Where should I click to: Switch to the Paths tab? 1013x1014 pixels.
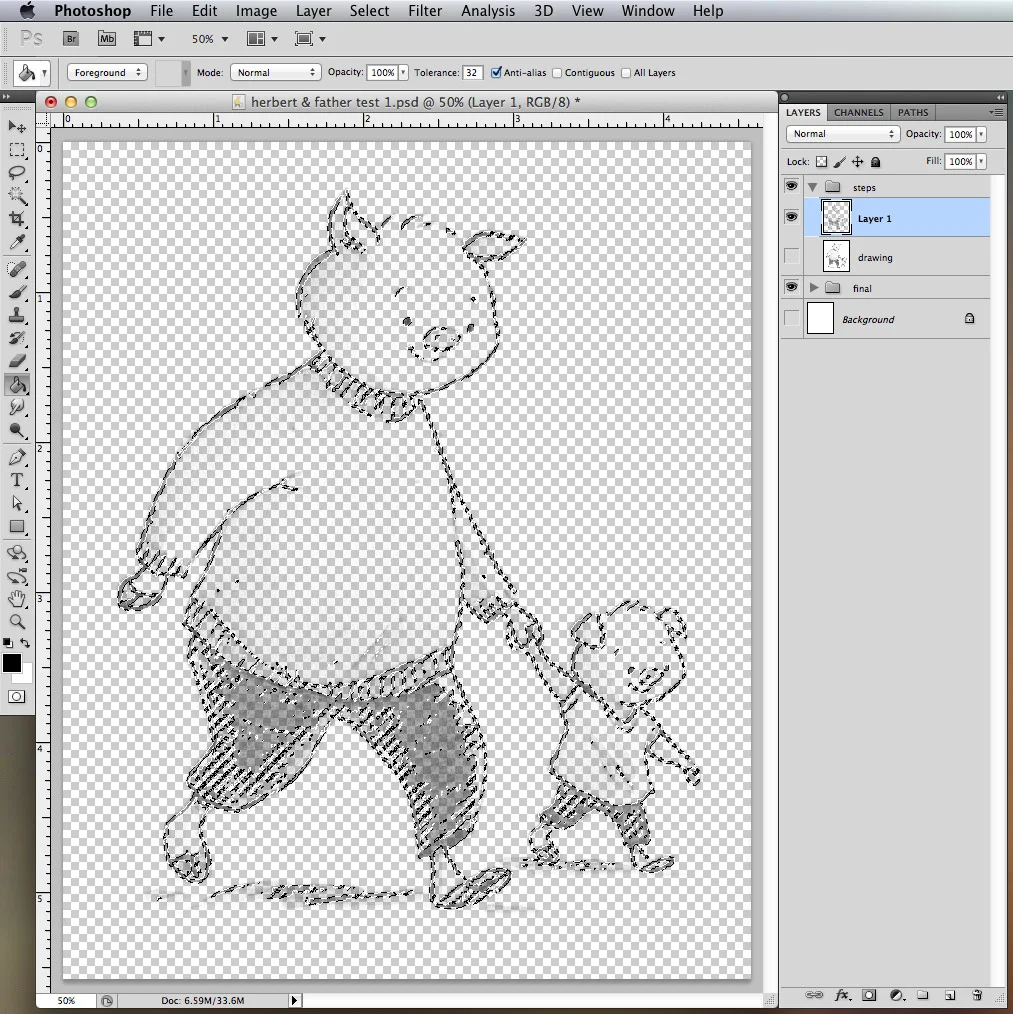pos(913,113)
